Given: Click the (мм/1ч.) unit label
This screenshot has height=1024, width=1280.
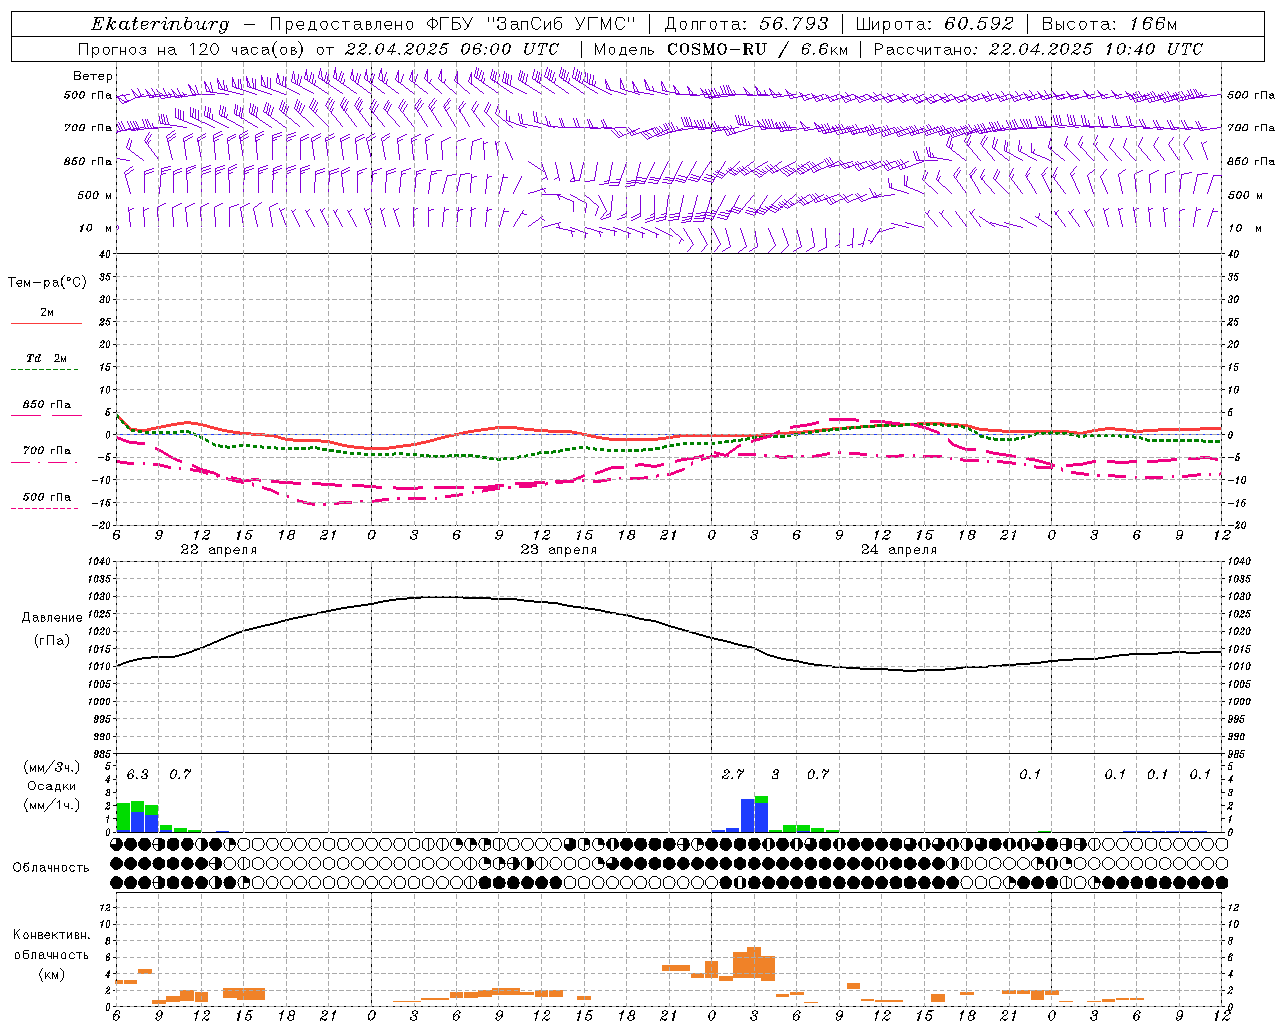Looking at the screenshot, I should point(50,805).
